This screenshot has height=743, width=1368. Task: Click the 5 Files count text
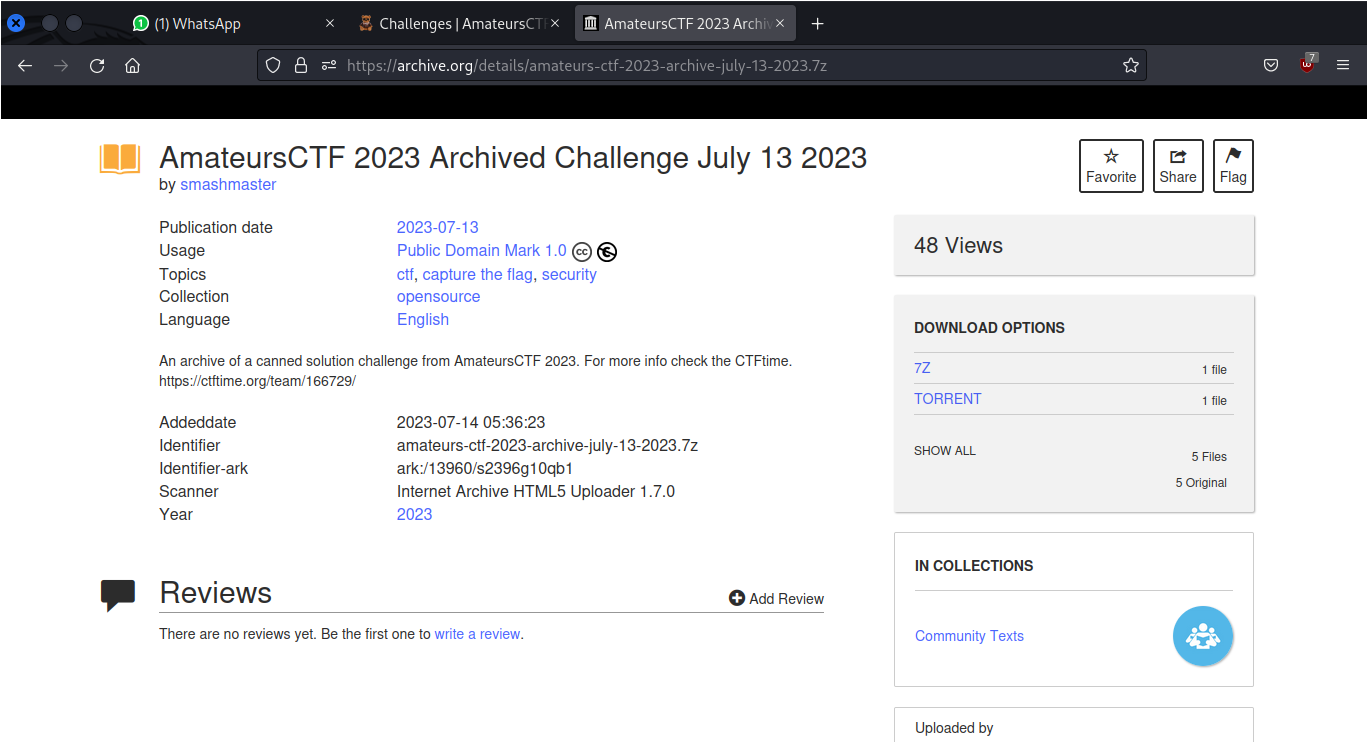1209,457
